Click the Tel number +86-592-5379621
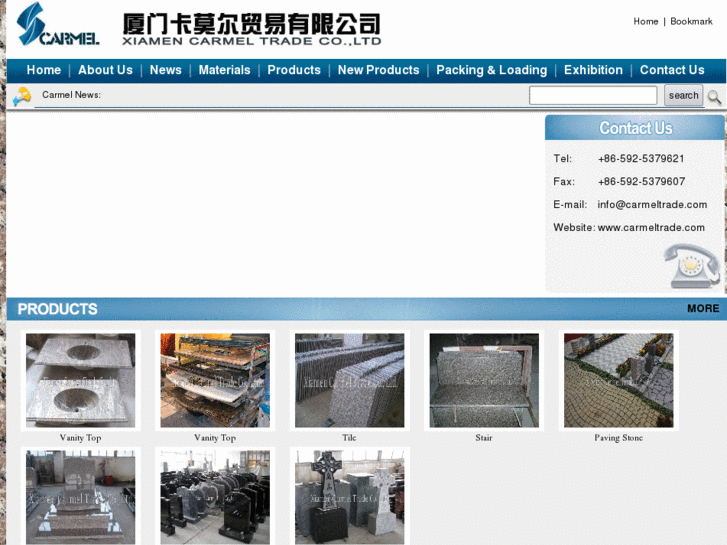Image resolution: width=727 pixels, height=545 pixels. pos(641,159)
